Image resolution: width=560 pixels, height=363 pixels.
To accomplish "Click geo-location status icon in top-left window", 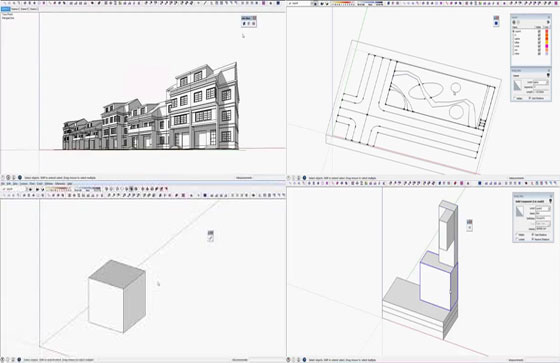I will tap(3, 177).
